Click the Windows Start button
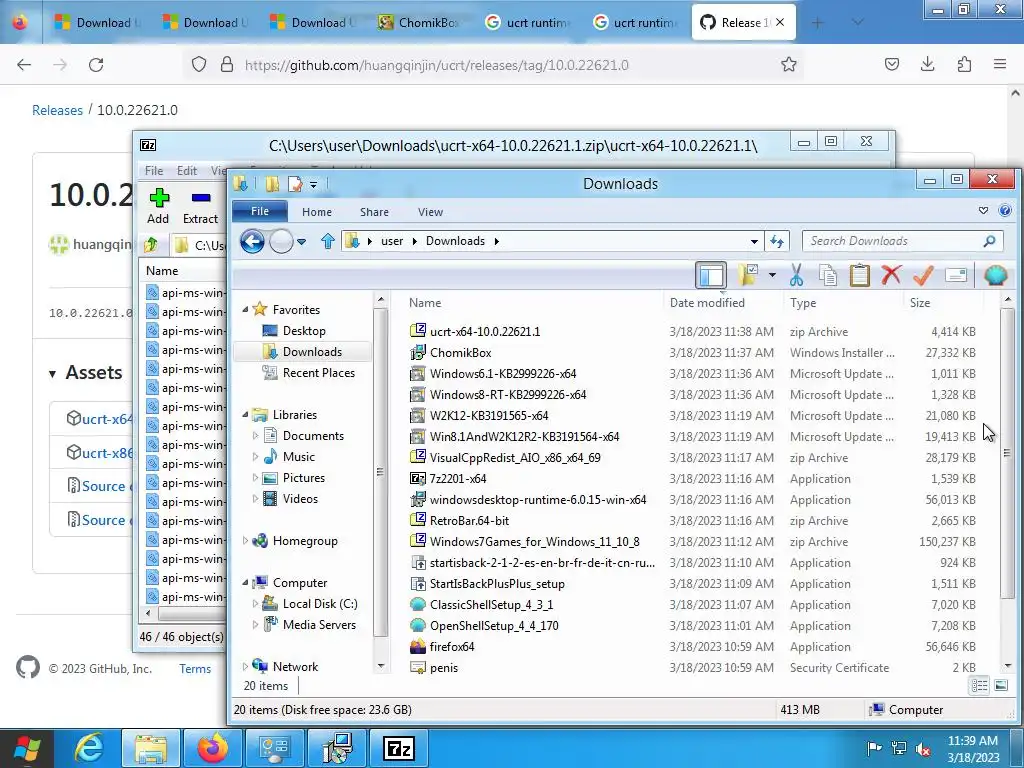The image size is (1024, 768). (27, 748)
